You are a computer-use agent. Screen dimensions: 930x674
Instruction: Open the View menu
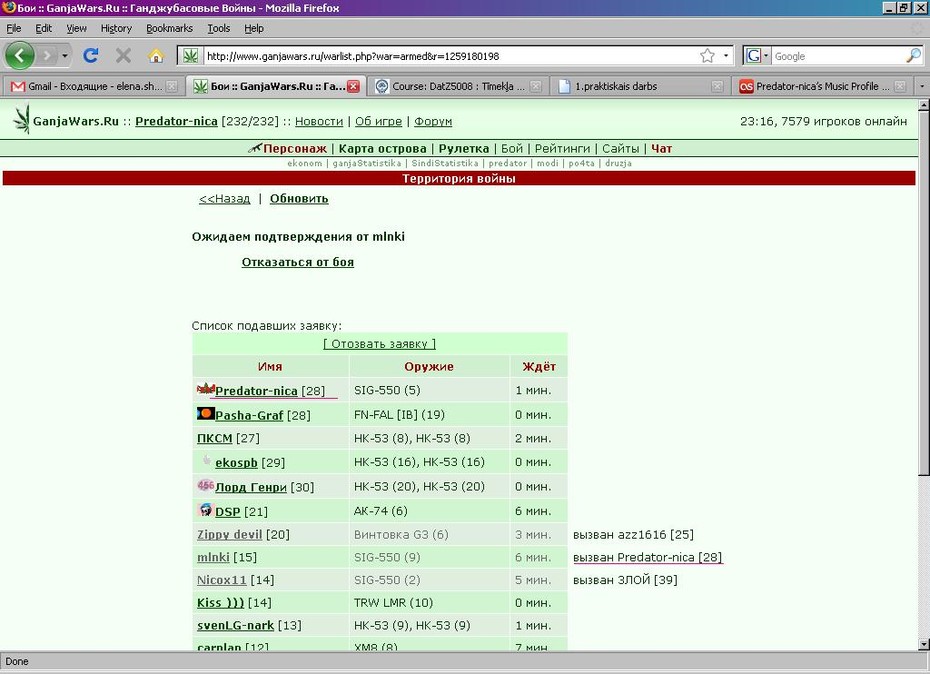click(76, 28)
